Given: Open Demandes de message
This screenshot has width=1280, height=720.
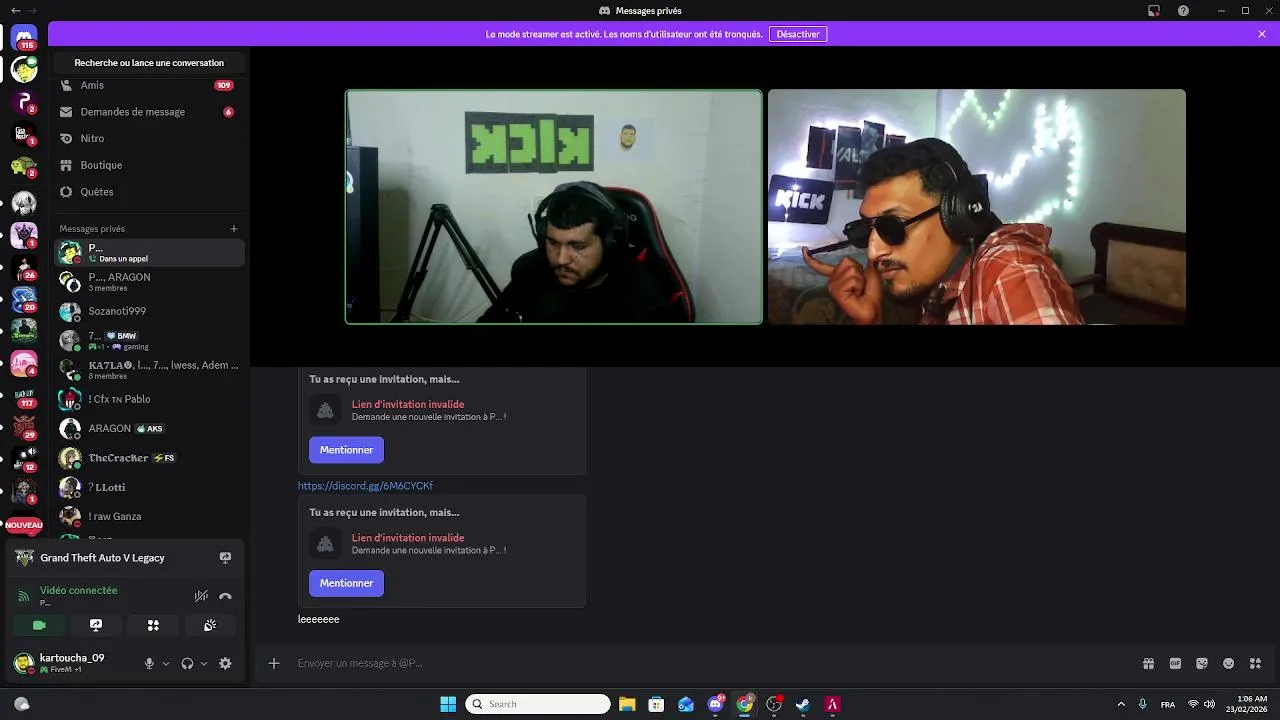Looking at the screenshot, I should point(148,112).
